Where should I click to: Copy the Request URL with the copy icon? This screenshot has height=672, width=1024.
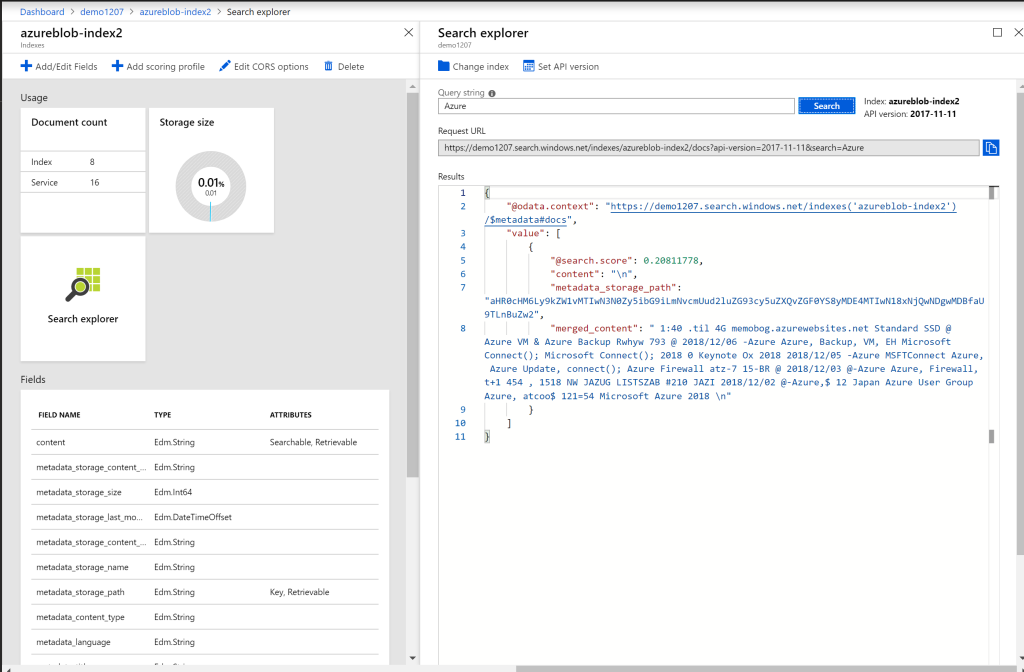(x=991, y=148)
